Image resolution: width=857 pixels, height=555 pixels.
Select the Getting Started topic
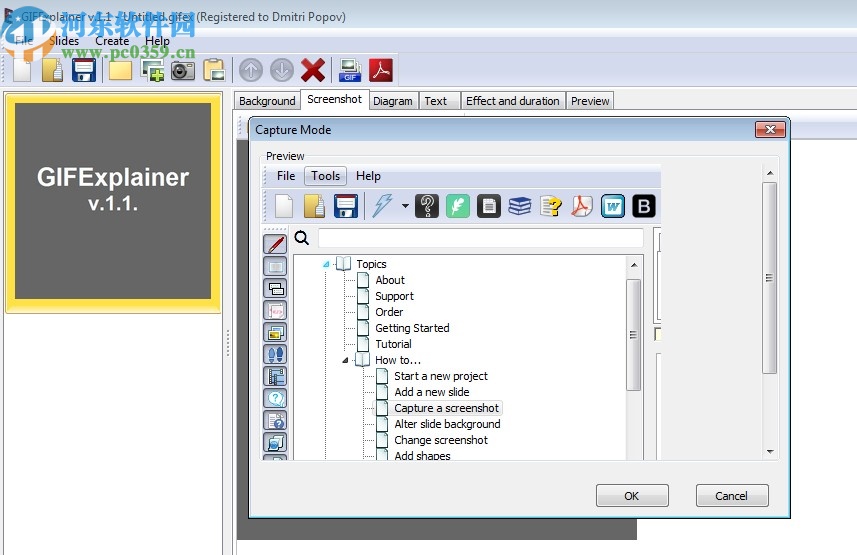[x=412, y=328]
